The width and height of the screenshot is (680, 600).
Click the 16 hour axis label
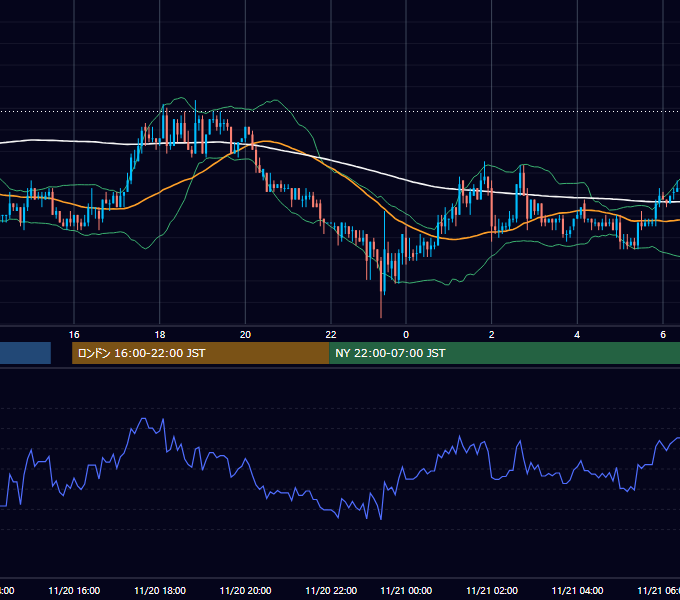74,335
